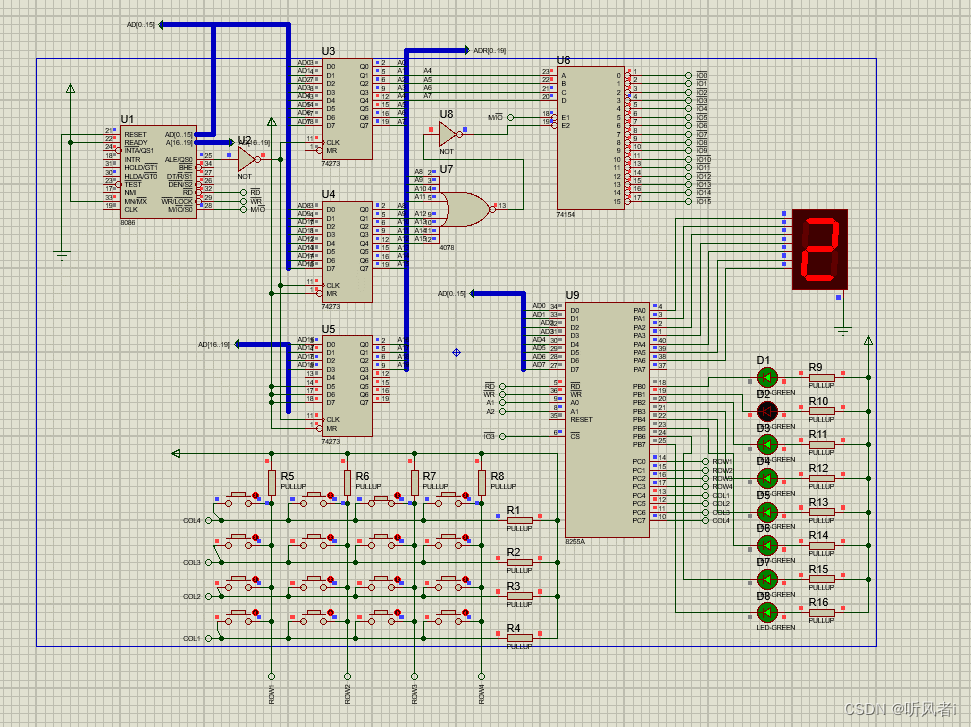Select the U6 74154 decoder chip
Viewport: 971px width, 727px height.
[591, 137]
